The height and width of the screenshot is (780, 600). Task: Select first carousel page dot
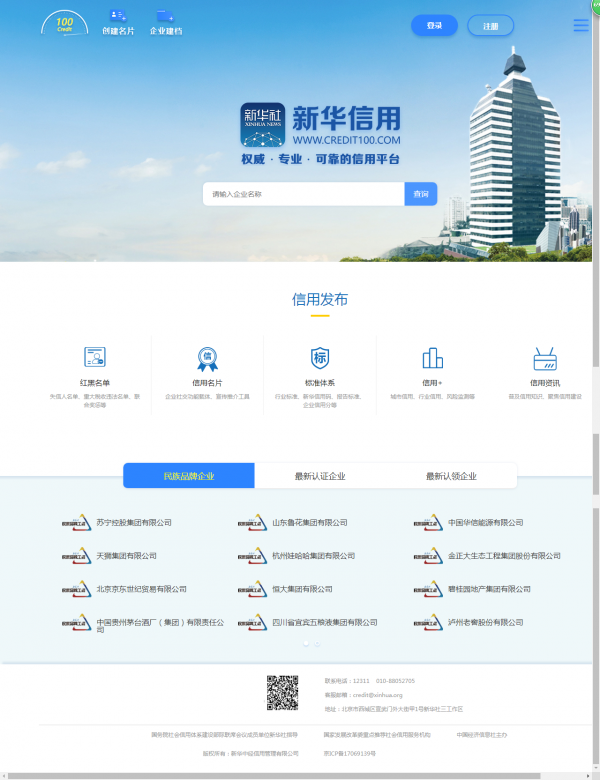pos(306,644)
